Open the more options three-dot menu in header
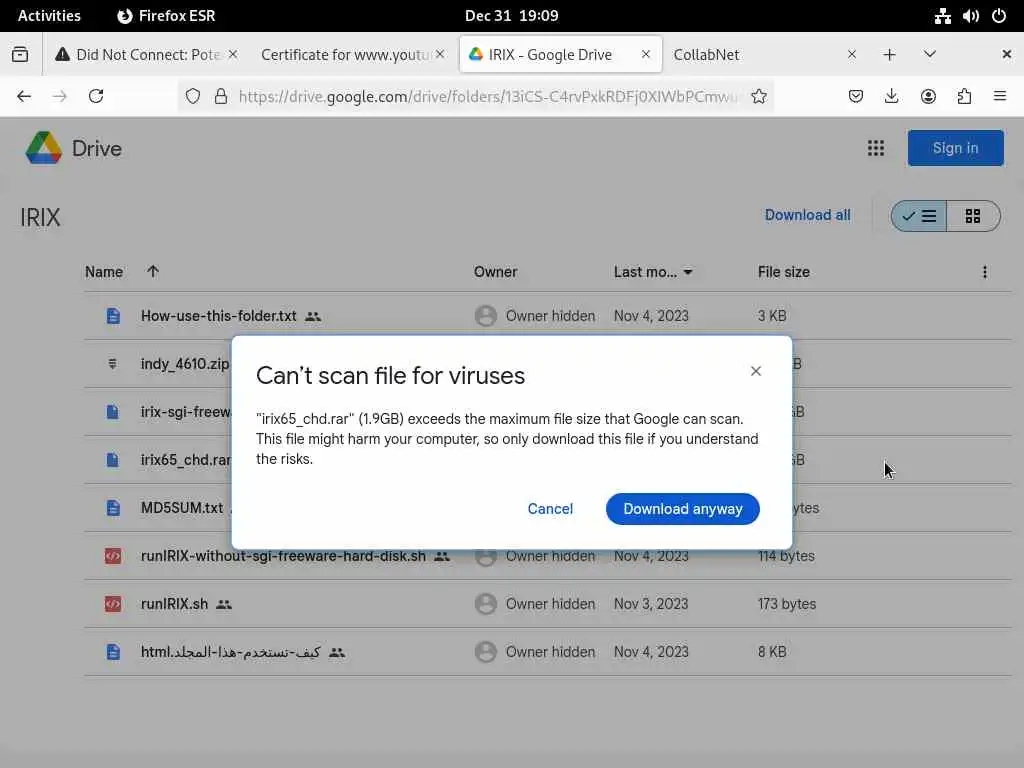 (985, 272)
